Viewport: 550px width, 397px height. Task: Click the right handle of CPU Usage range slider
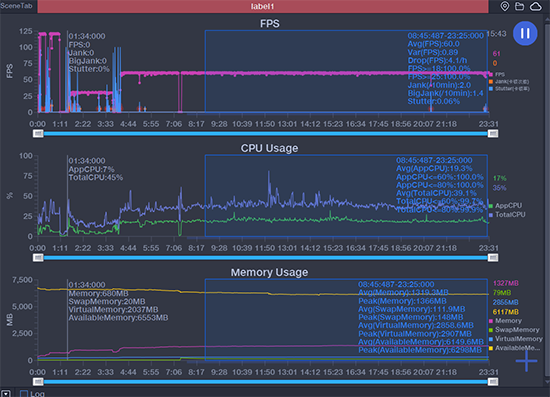click(493, 258)
